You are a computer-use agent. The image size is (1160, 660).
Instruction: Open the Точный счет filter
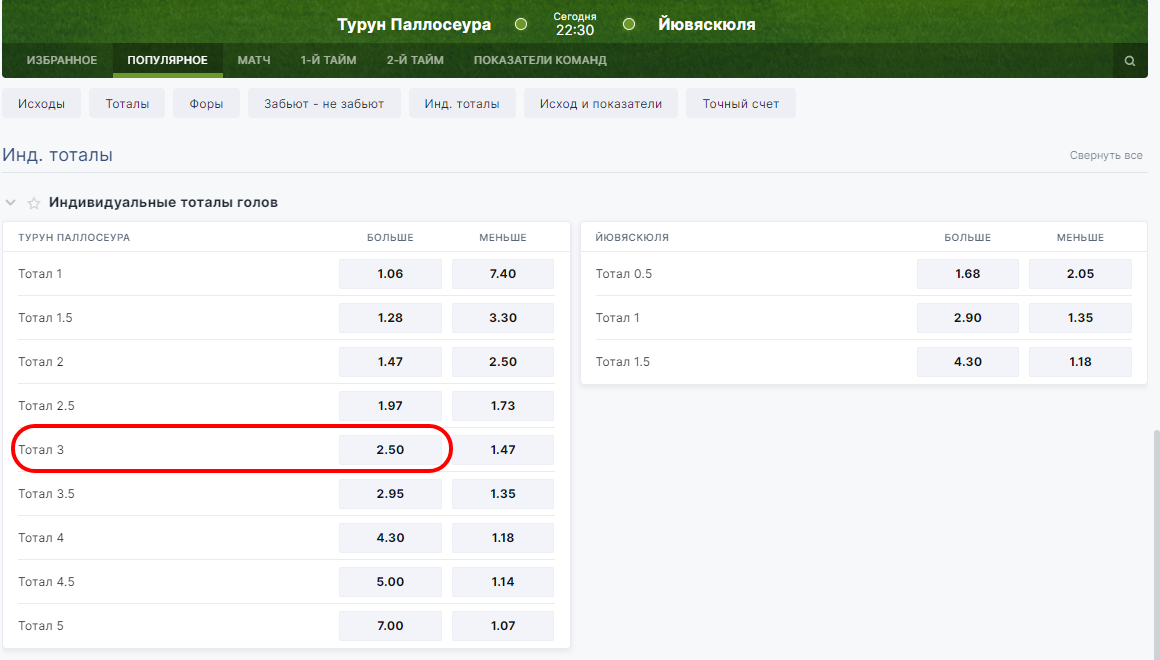741,104
